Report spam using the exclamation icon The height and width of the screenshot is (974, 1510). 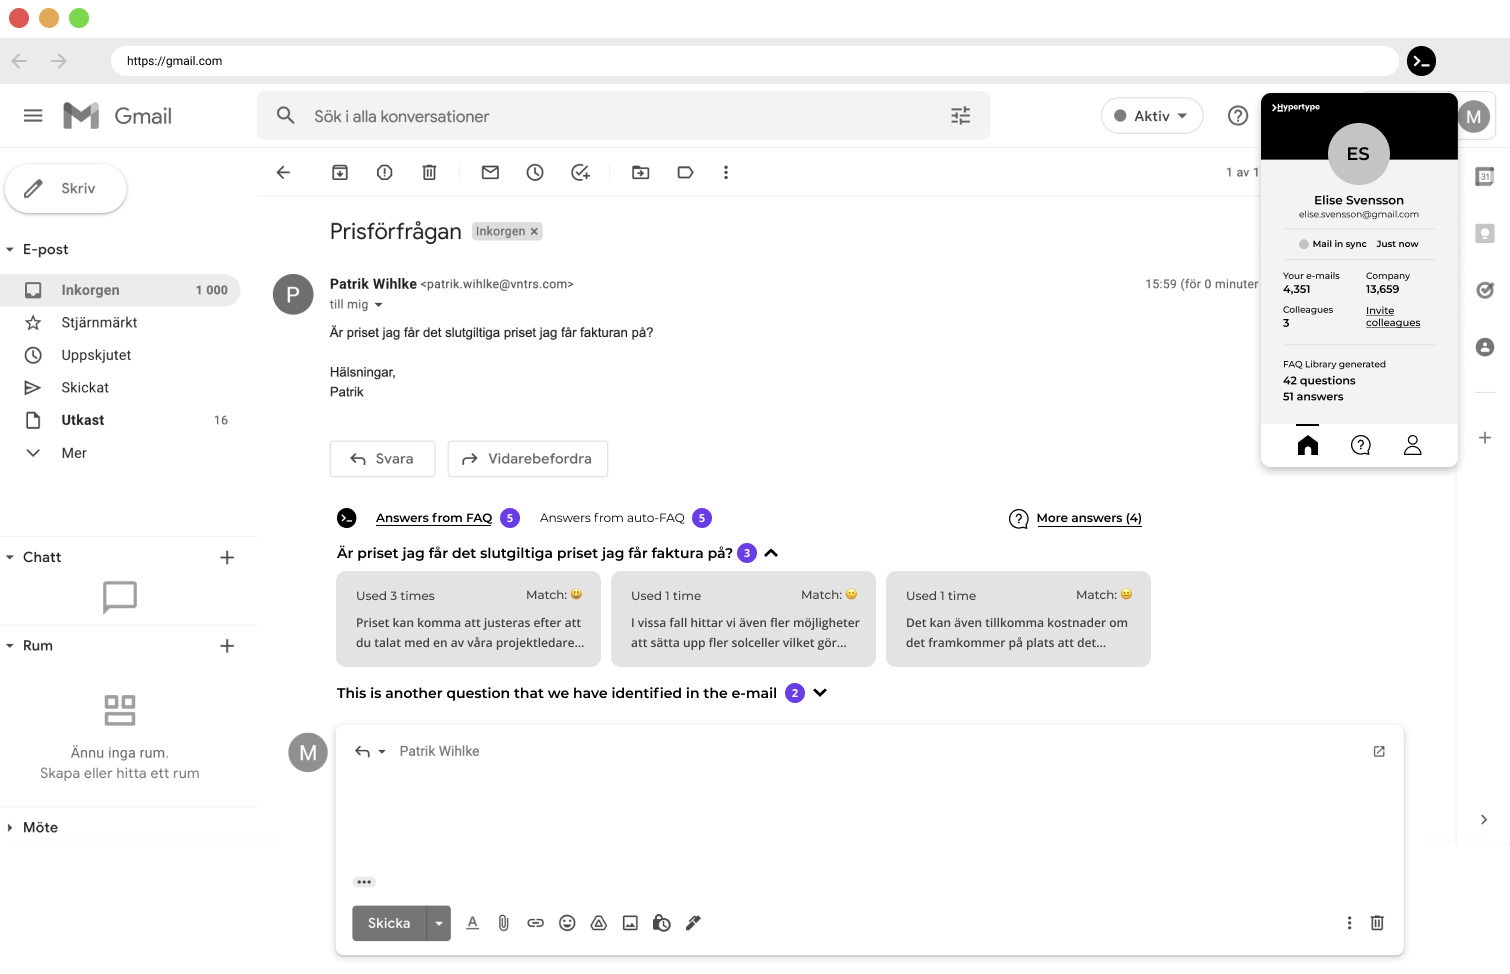pyautogui.click(x=385, y=173)
